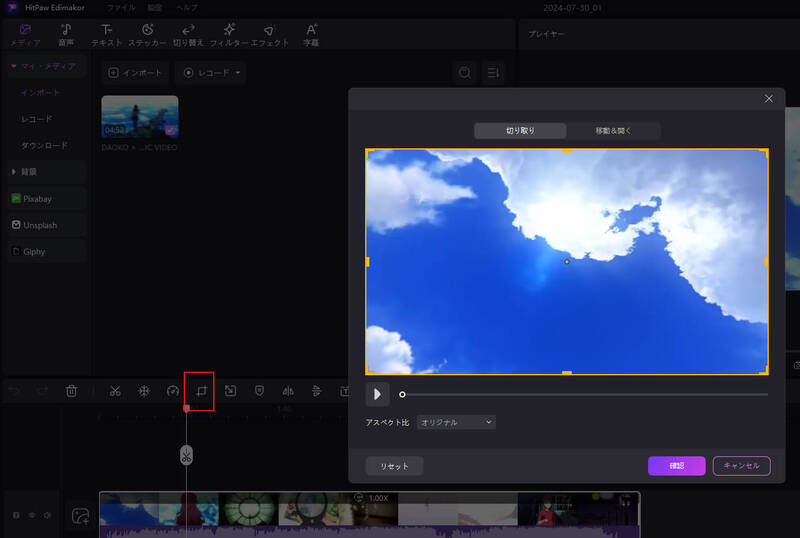Click the crop preview seek slider
This screenshot has width=800, height=538.
click(x=584, y=395)
